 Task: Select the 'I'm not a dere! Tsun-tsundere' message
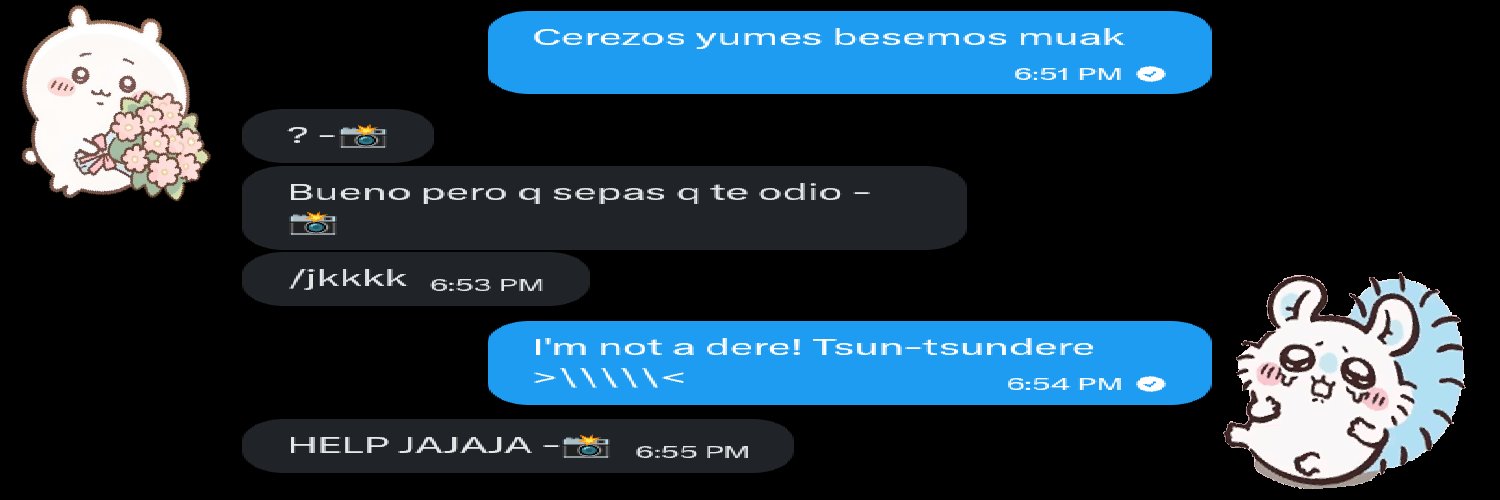(x=850, y=363)
